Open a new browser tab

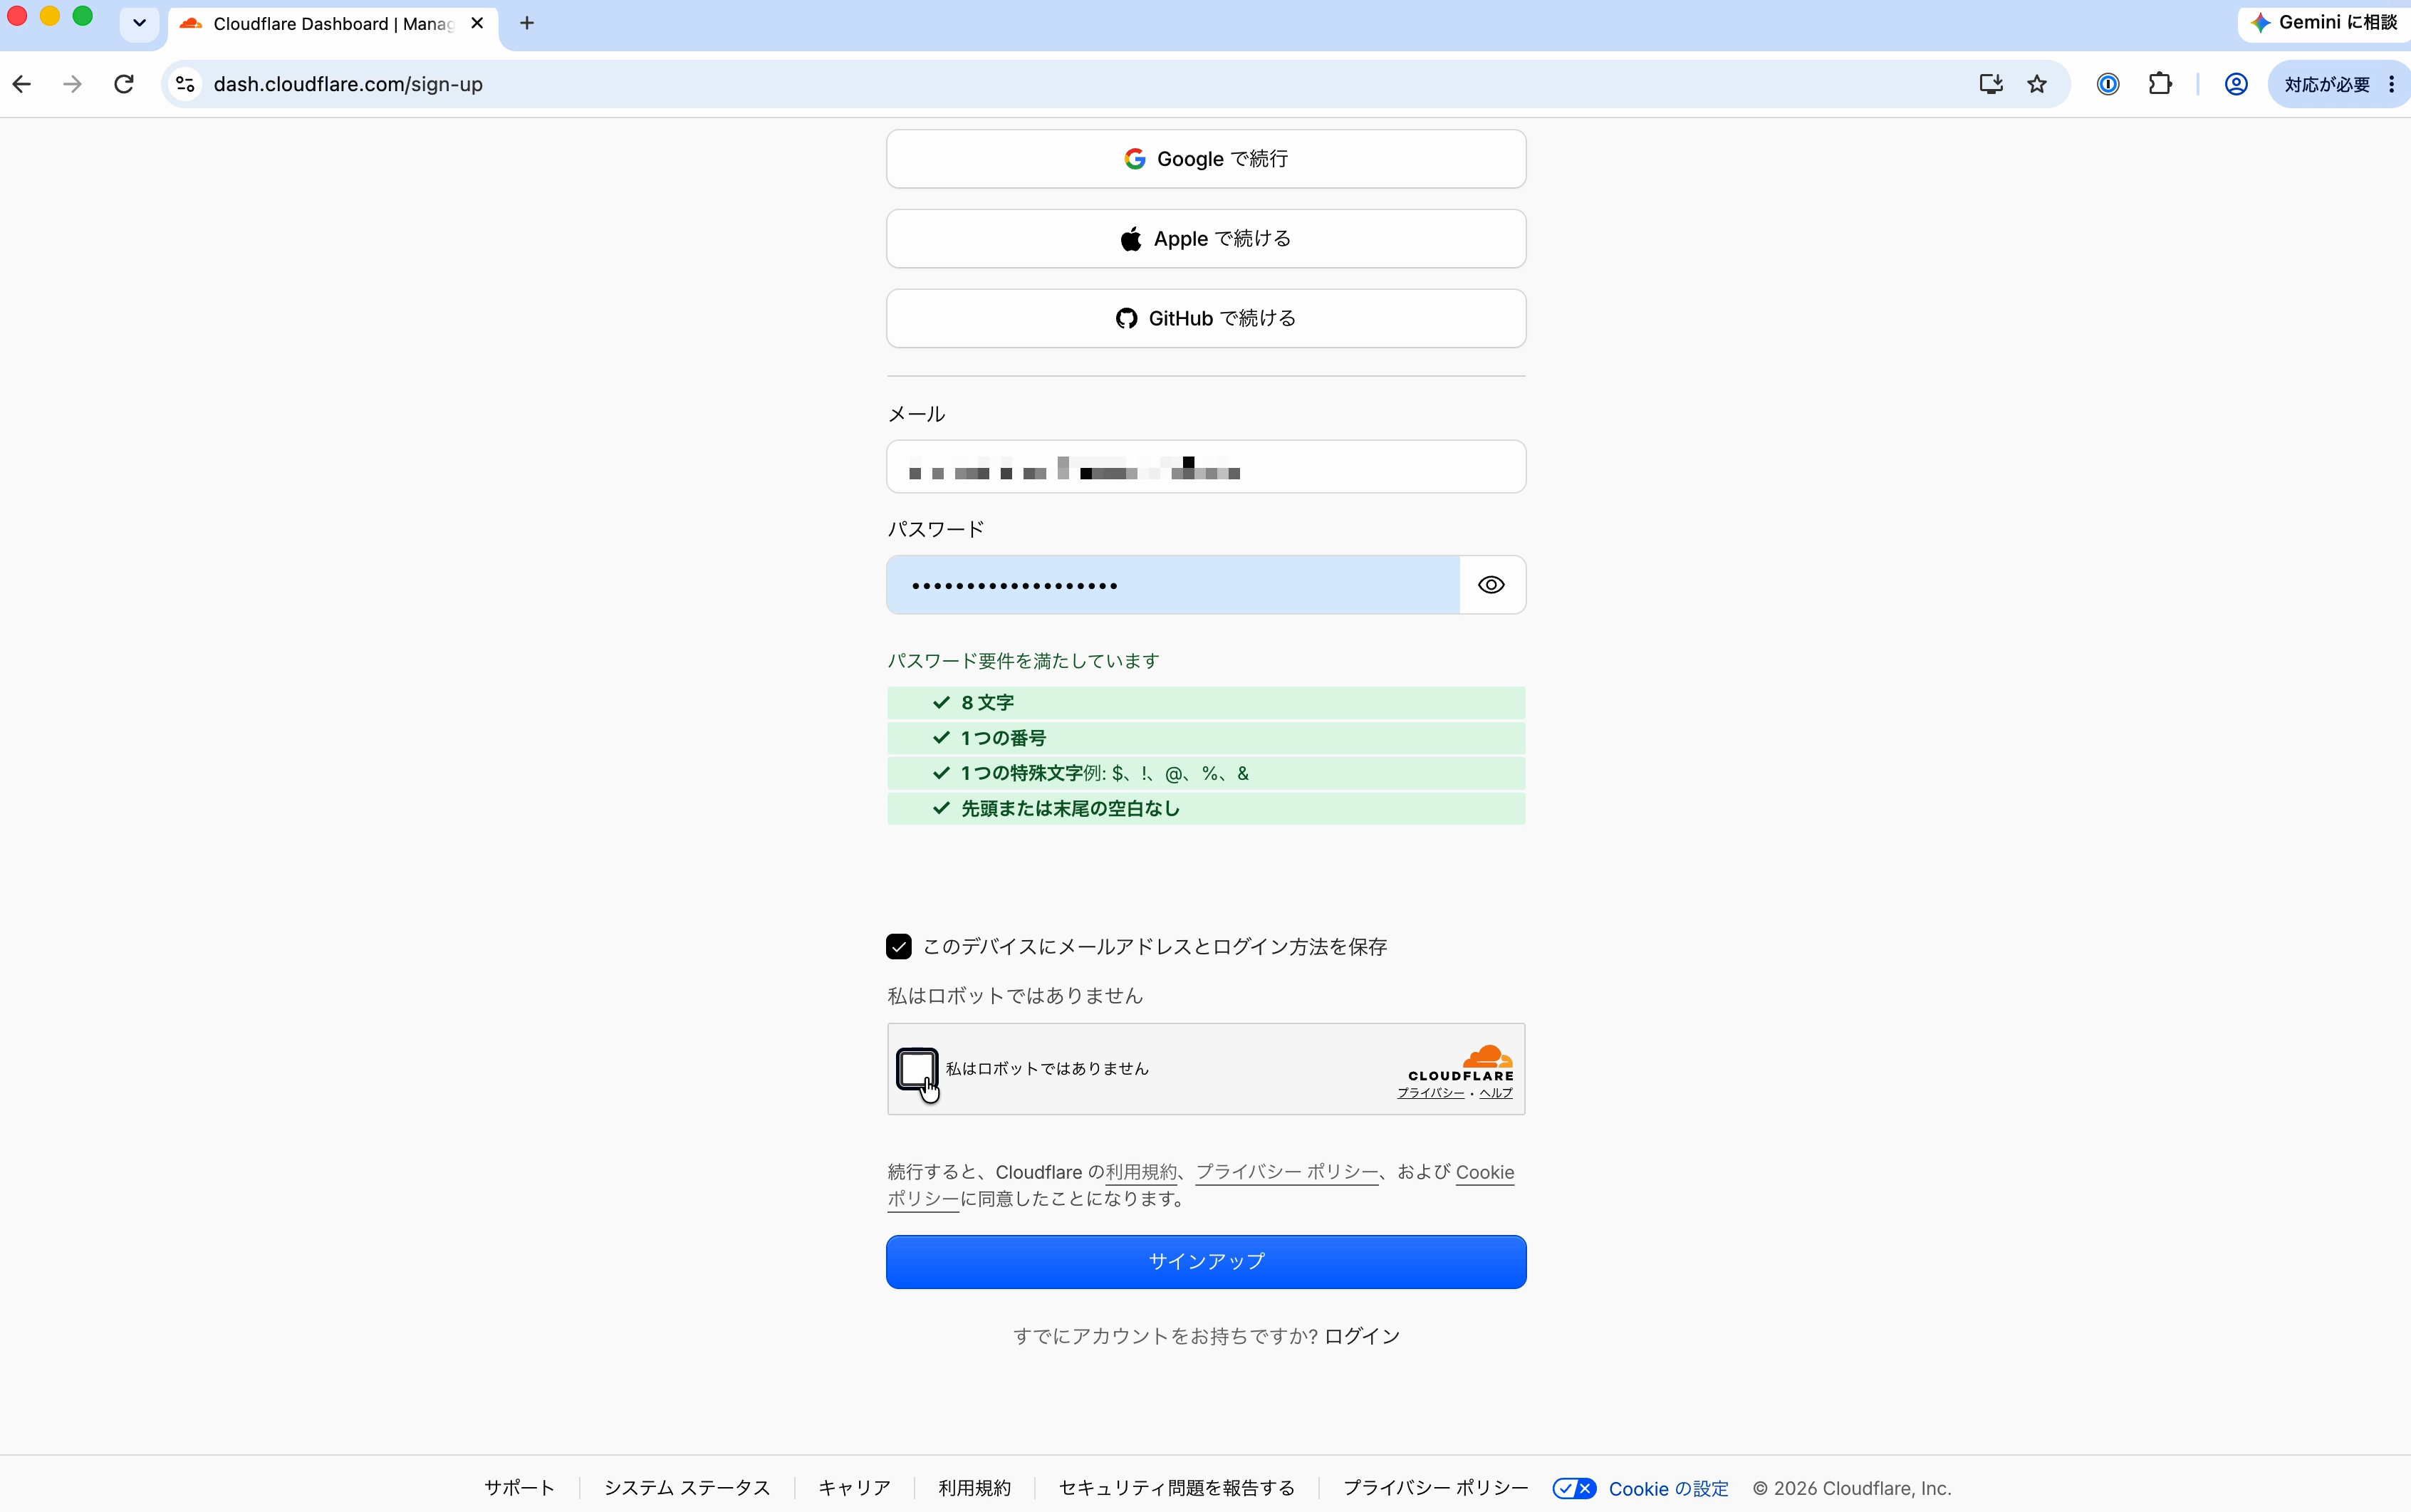coord(527,23)
